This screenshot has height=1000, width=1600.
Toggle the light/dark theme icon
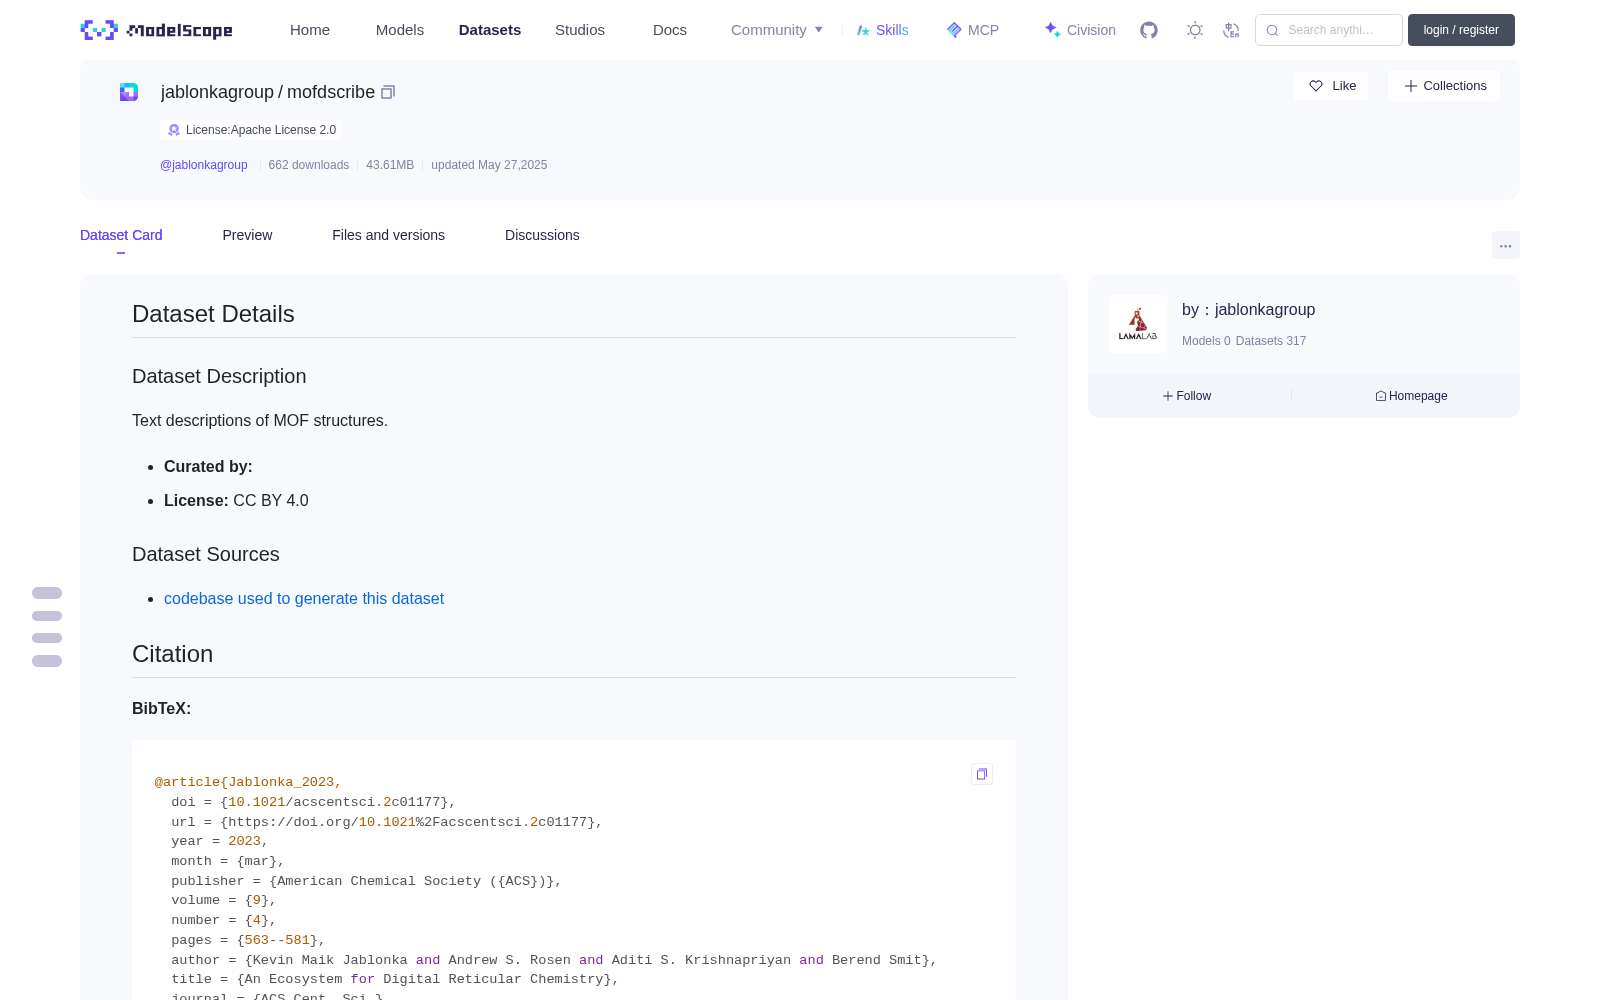1195,30
